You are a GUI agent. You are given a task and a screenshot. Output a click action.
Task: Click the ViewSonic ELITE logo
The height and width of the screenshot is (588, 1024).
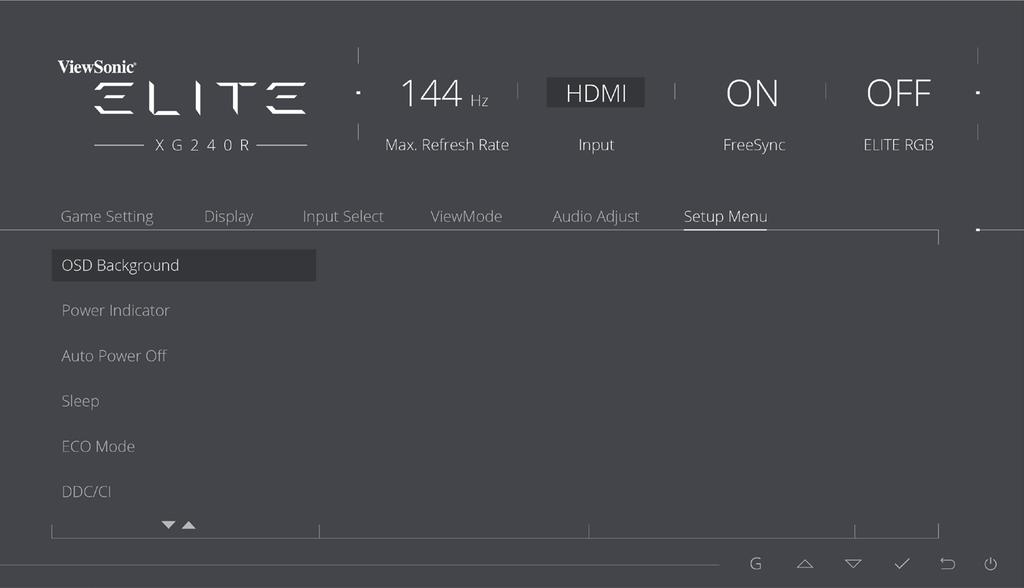tap(182, 87)
